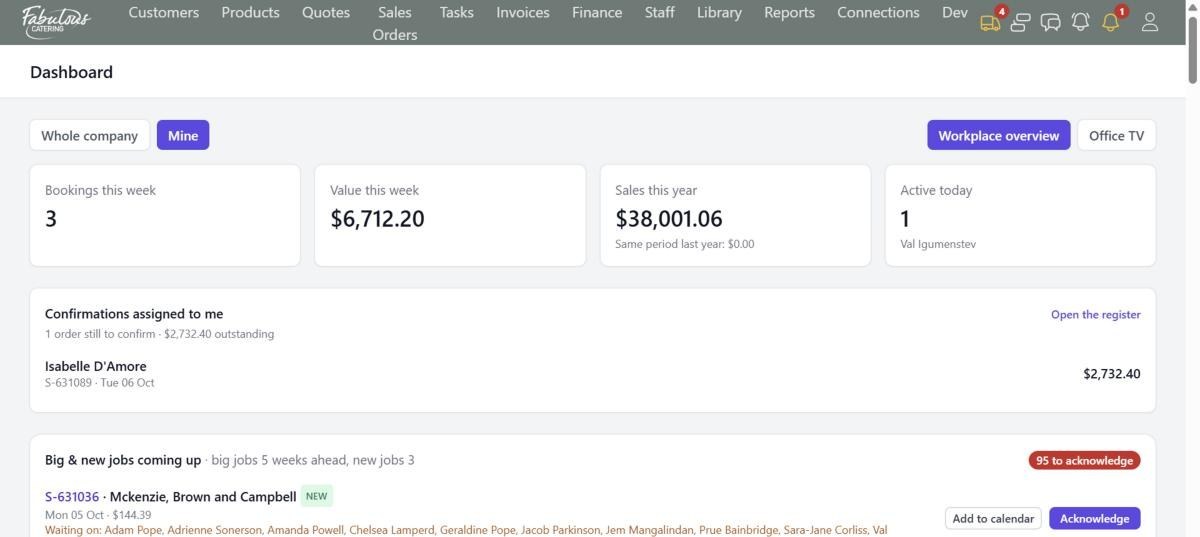The width and height of the screenshot is (1200, 537).
Task: Click the stacked cards workflow icon in header
Action: (1020, 22)
